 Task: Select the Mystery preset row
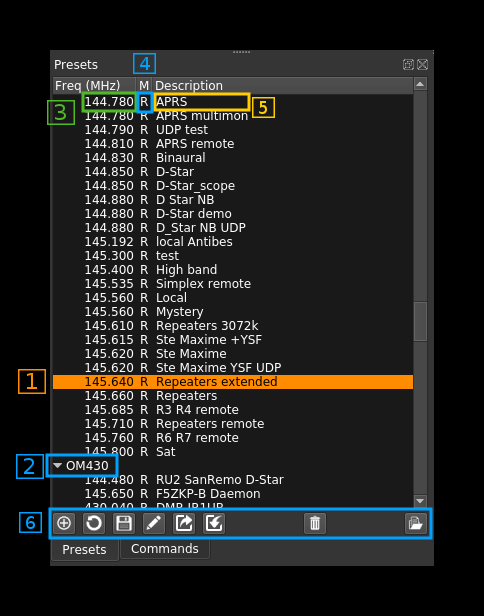pyautogui.click(x=233, y=312)
